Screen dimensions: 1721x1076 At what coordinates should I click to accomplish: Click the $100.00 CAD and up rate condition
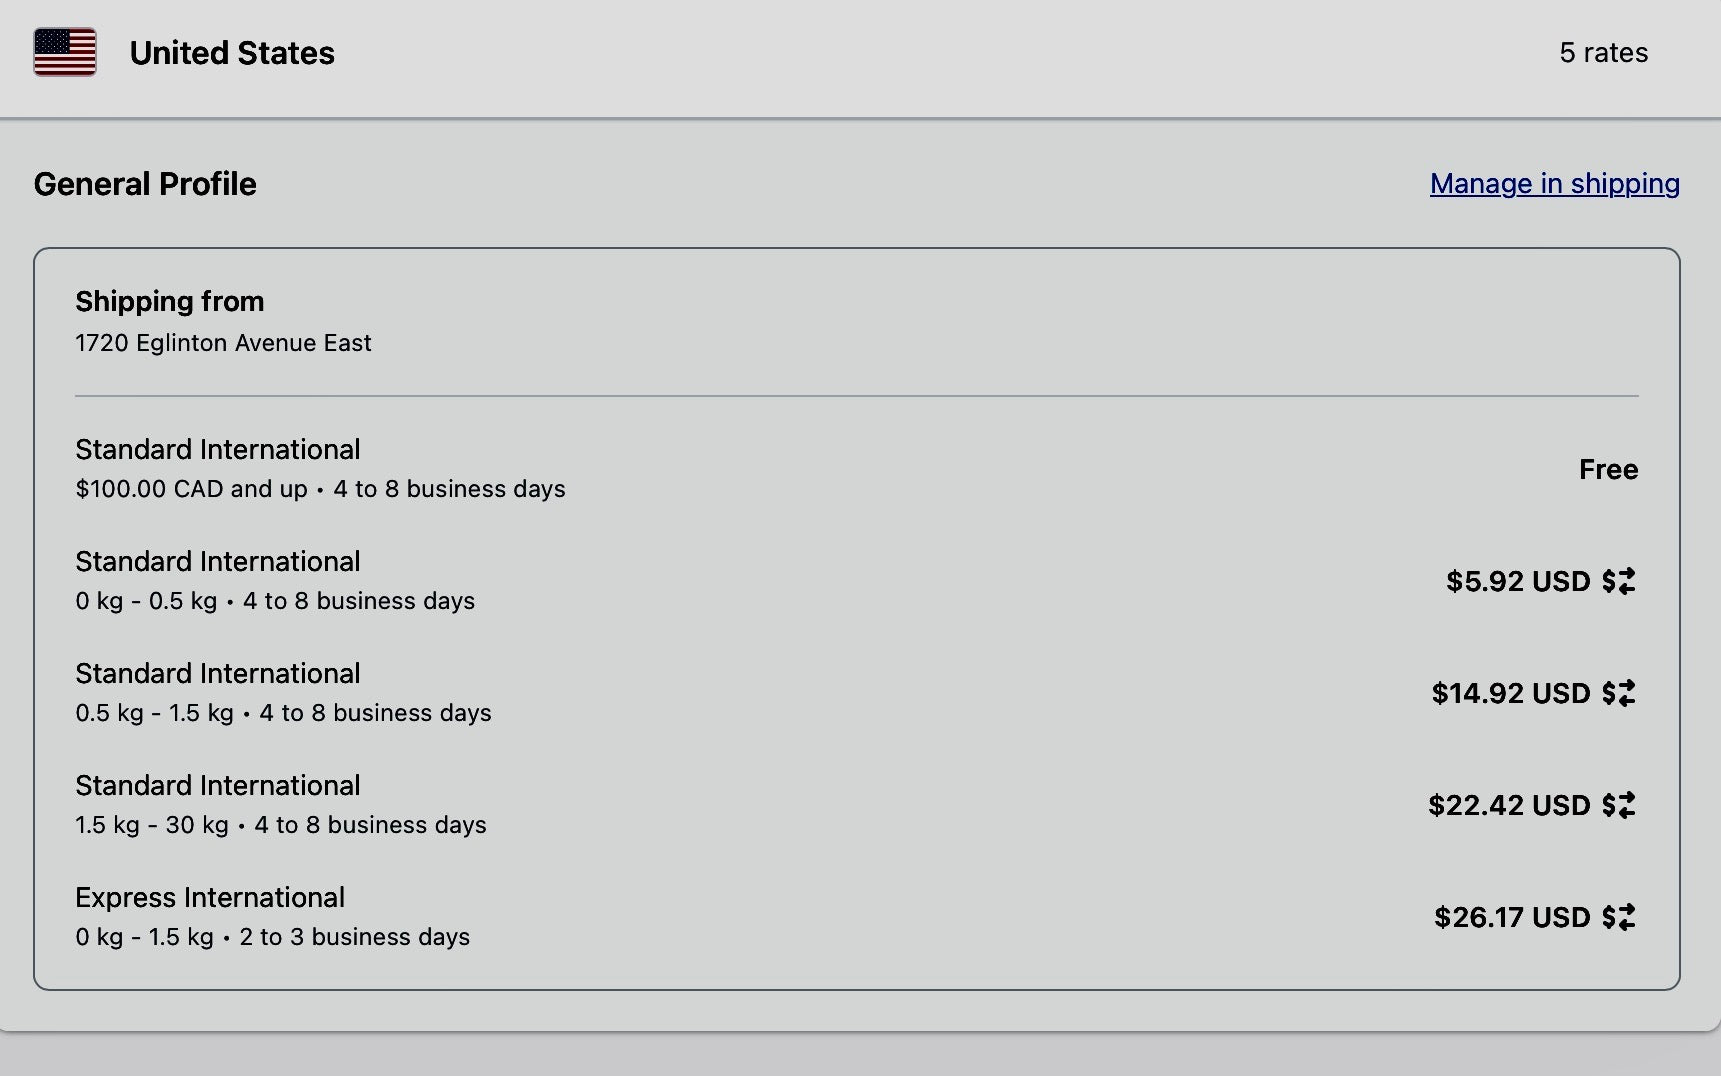tap(191, 489)
